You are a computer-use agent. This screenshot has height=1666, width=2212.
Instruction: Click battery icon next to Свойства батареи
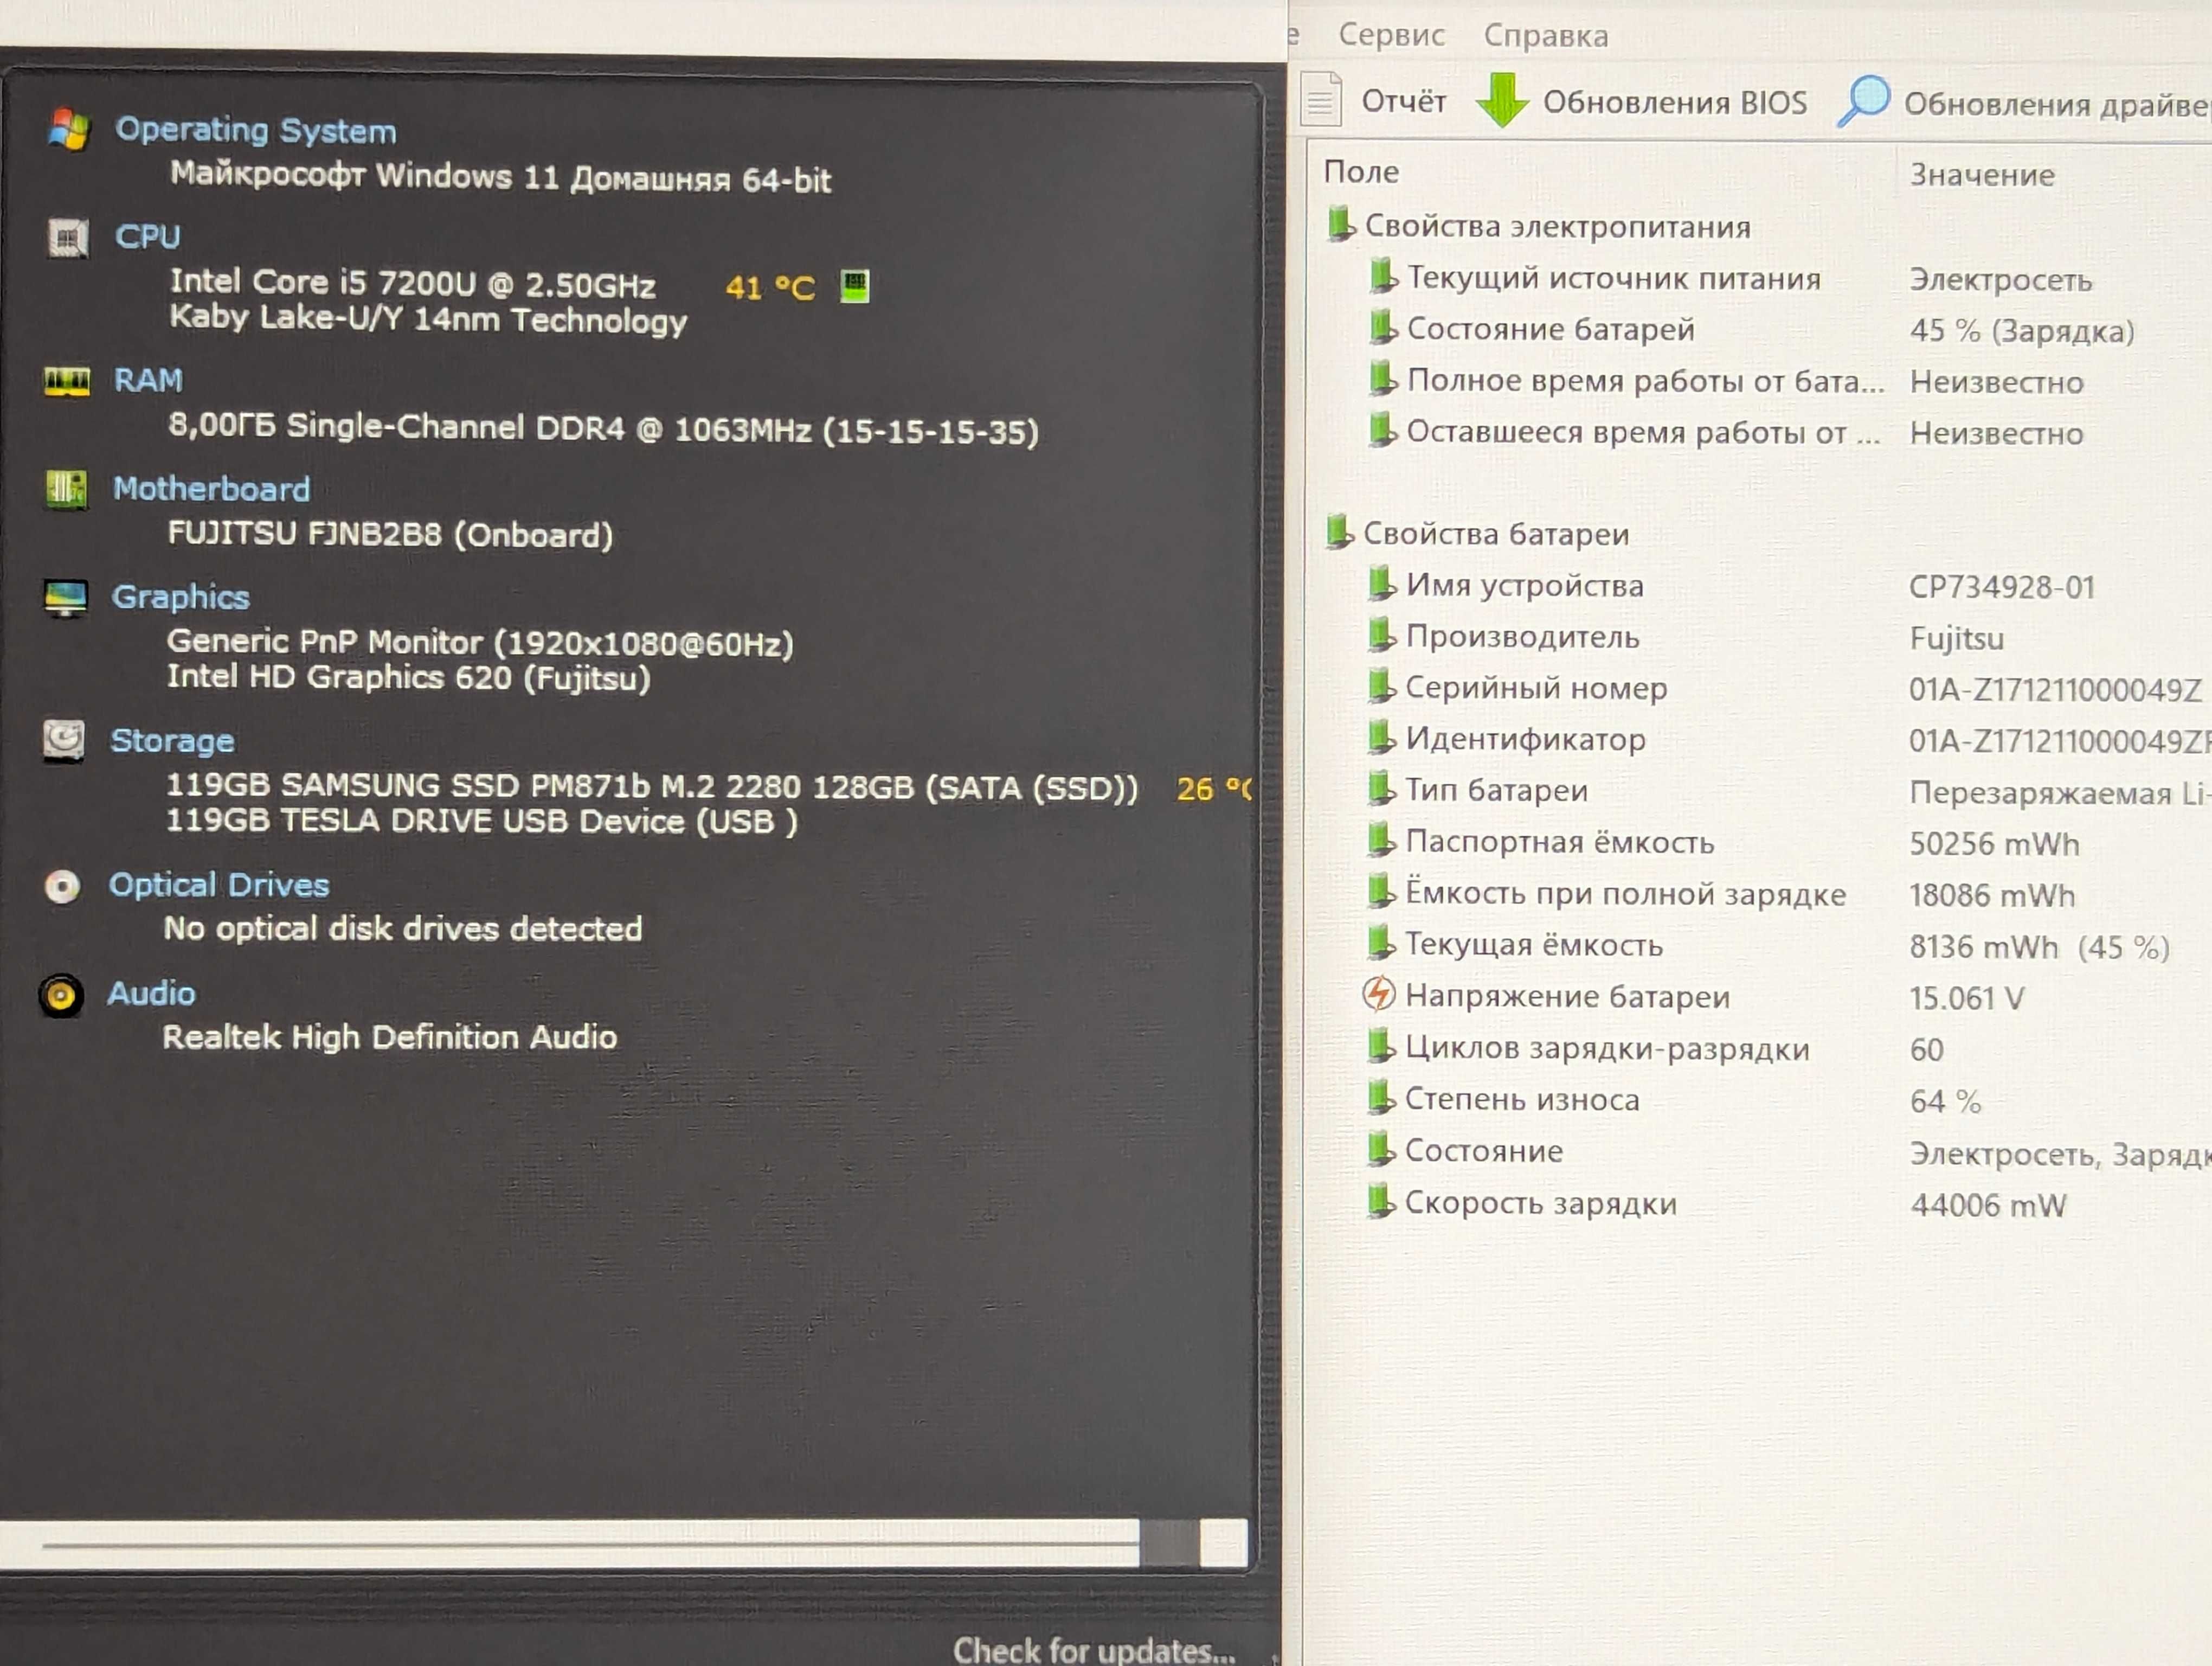1339,531
